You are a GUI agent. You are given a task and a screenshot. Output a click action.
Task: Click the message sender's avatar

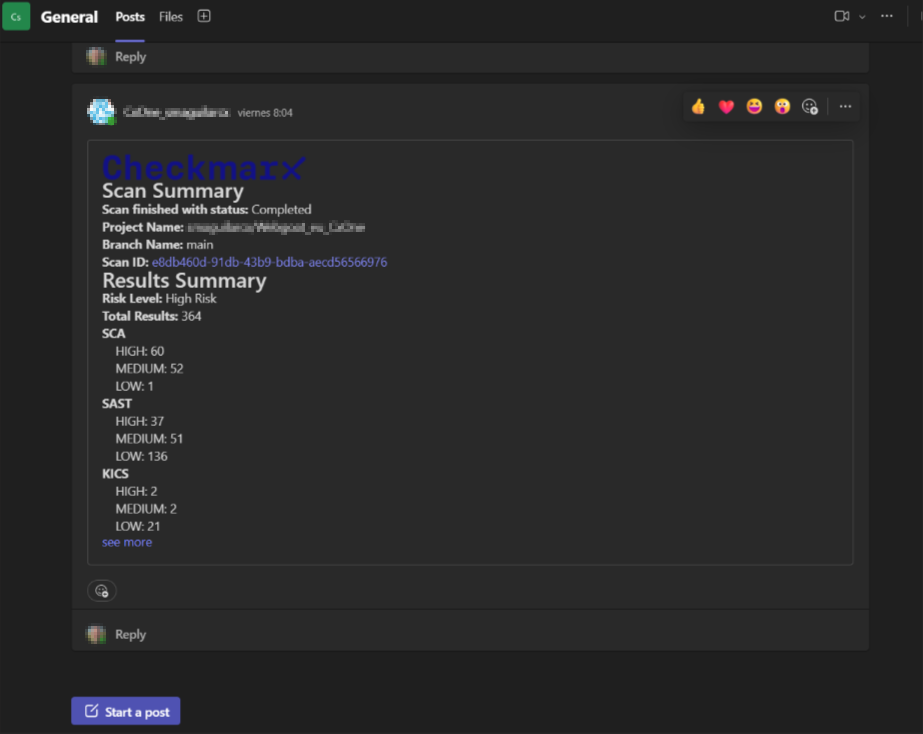point(101,112)
